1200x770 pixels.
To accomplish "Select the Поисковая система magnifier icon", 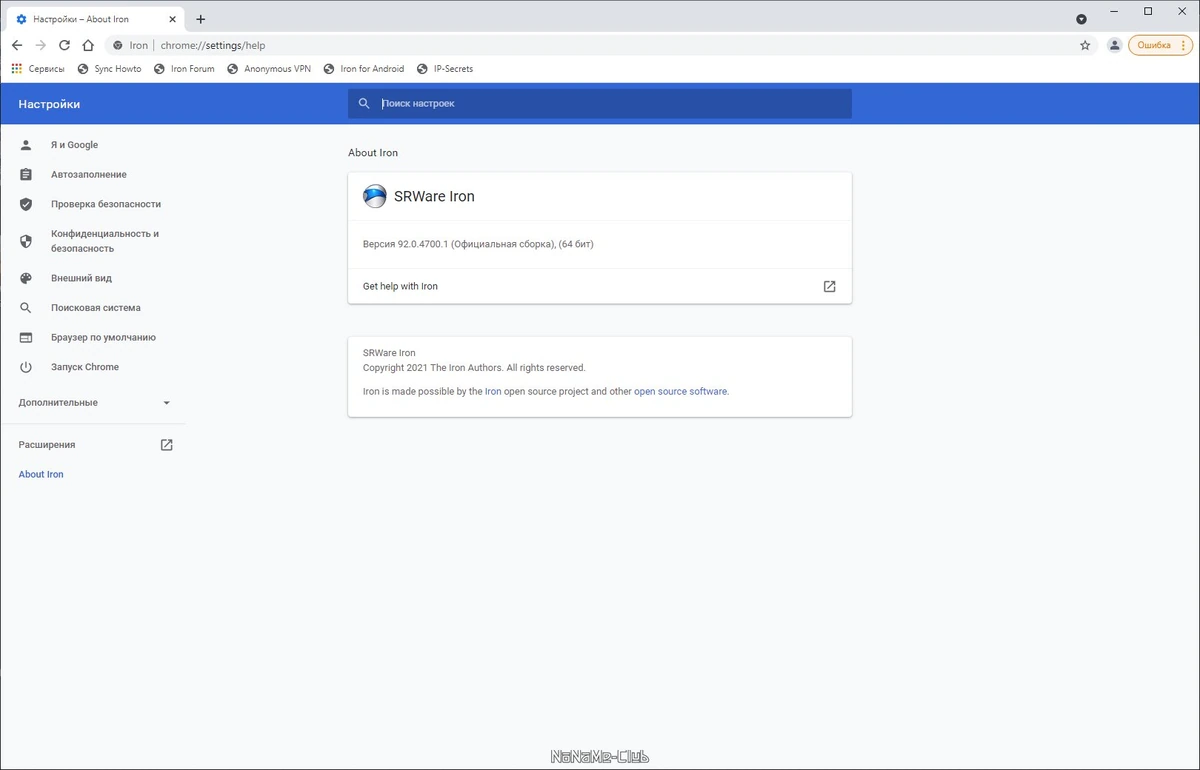I will pyautogui.click(x=26, y=308).
